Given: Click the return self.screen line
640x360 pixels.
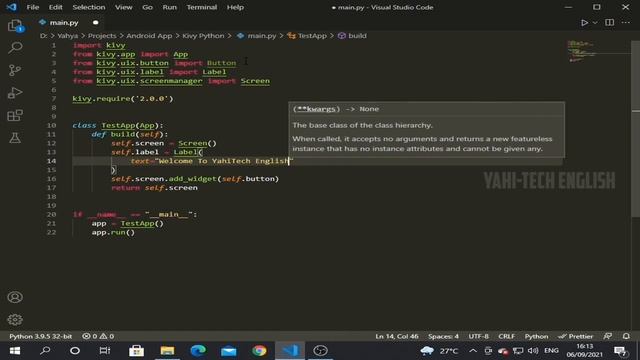Looking at the screenshot, I should [x=154, y=188].
